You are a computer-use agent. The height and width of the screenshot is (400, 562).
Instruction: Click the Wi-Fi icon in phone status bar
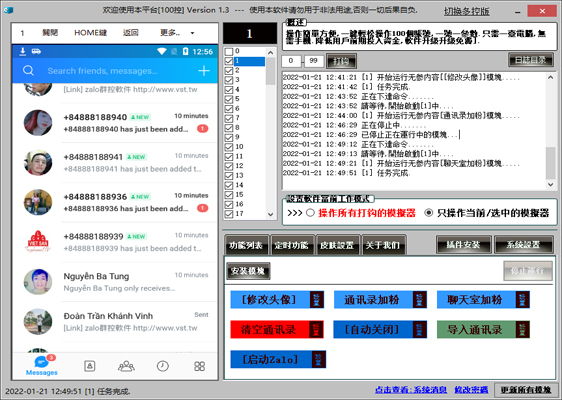pos(162,52)
